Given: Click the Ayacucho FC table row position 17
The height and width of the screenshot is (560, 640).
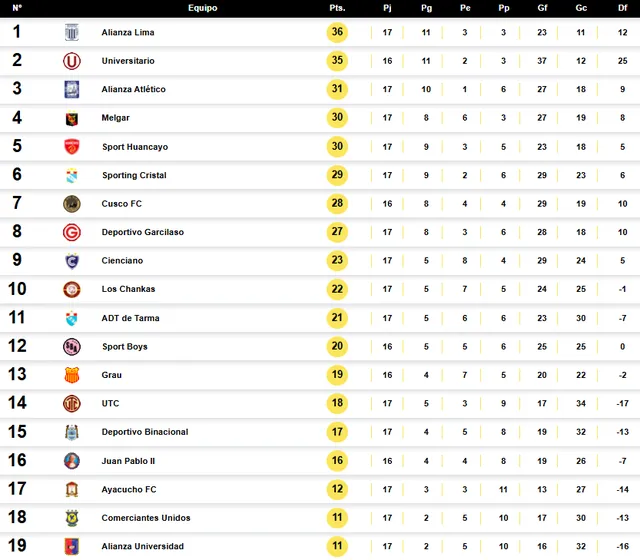Looking at the screenshot, I should coord(320,489).
